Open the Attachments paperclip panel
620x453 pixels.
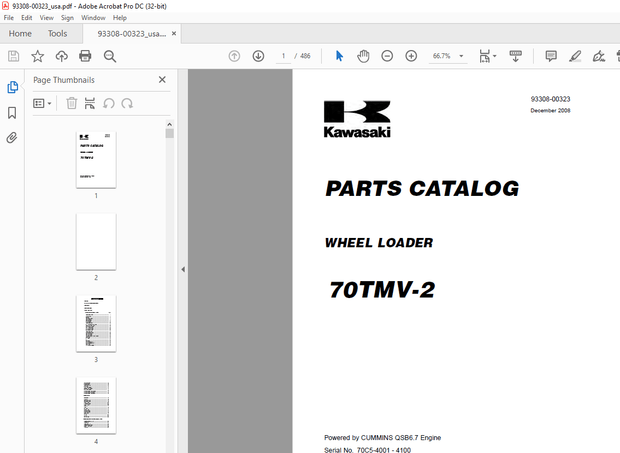pos(12,138)
